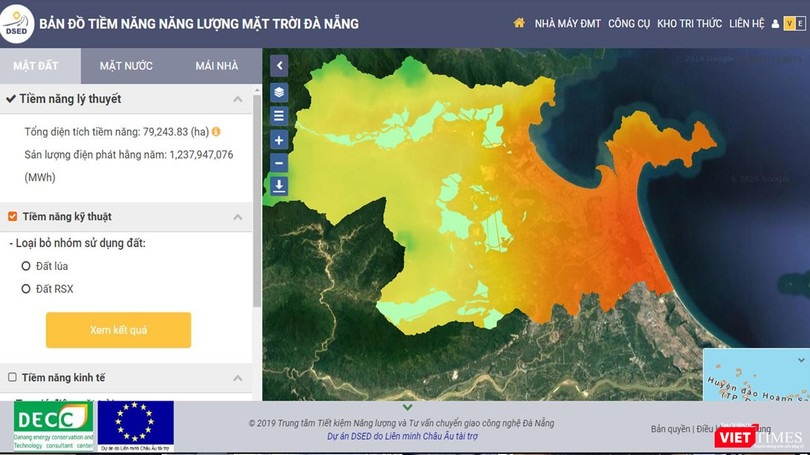Open the map layers icon

pyautogui.click(x=279, y=92)
